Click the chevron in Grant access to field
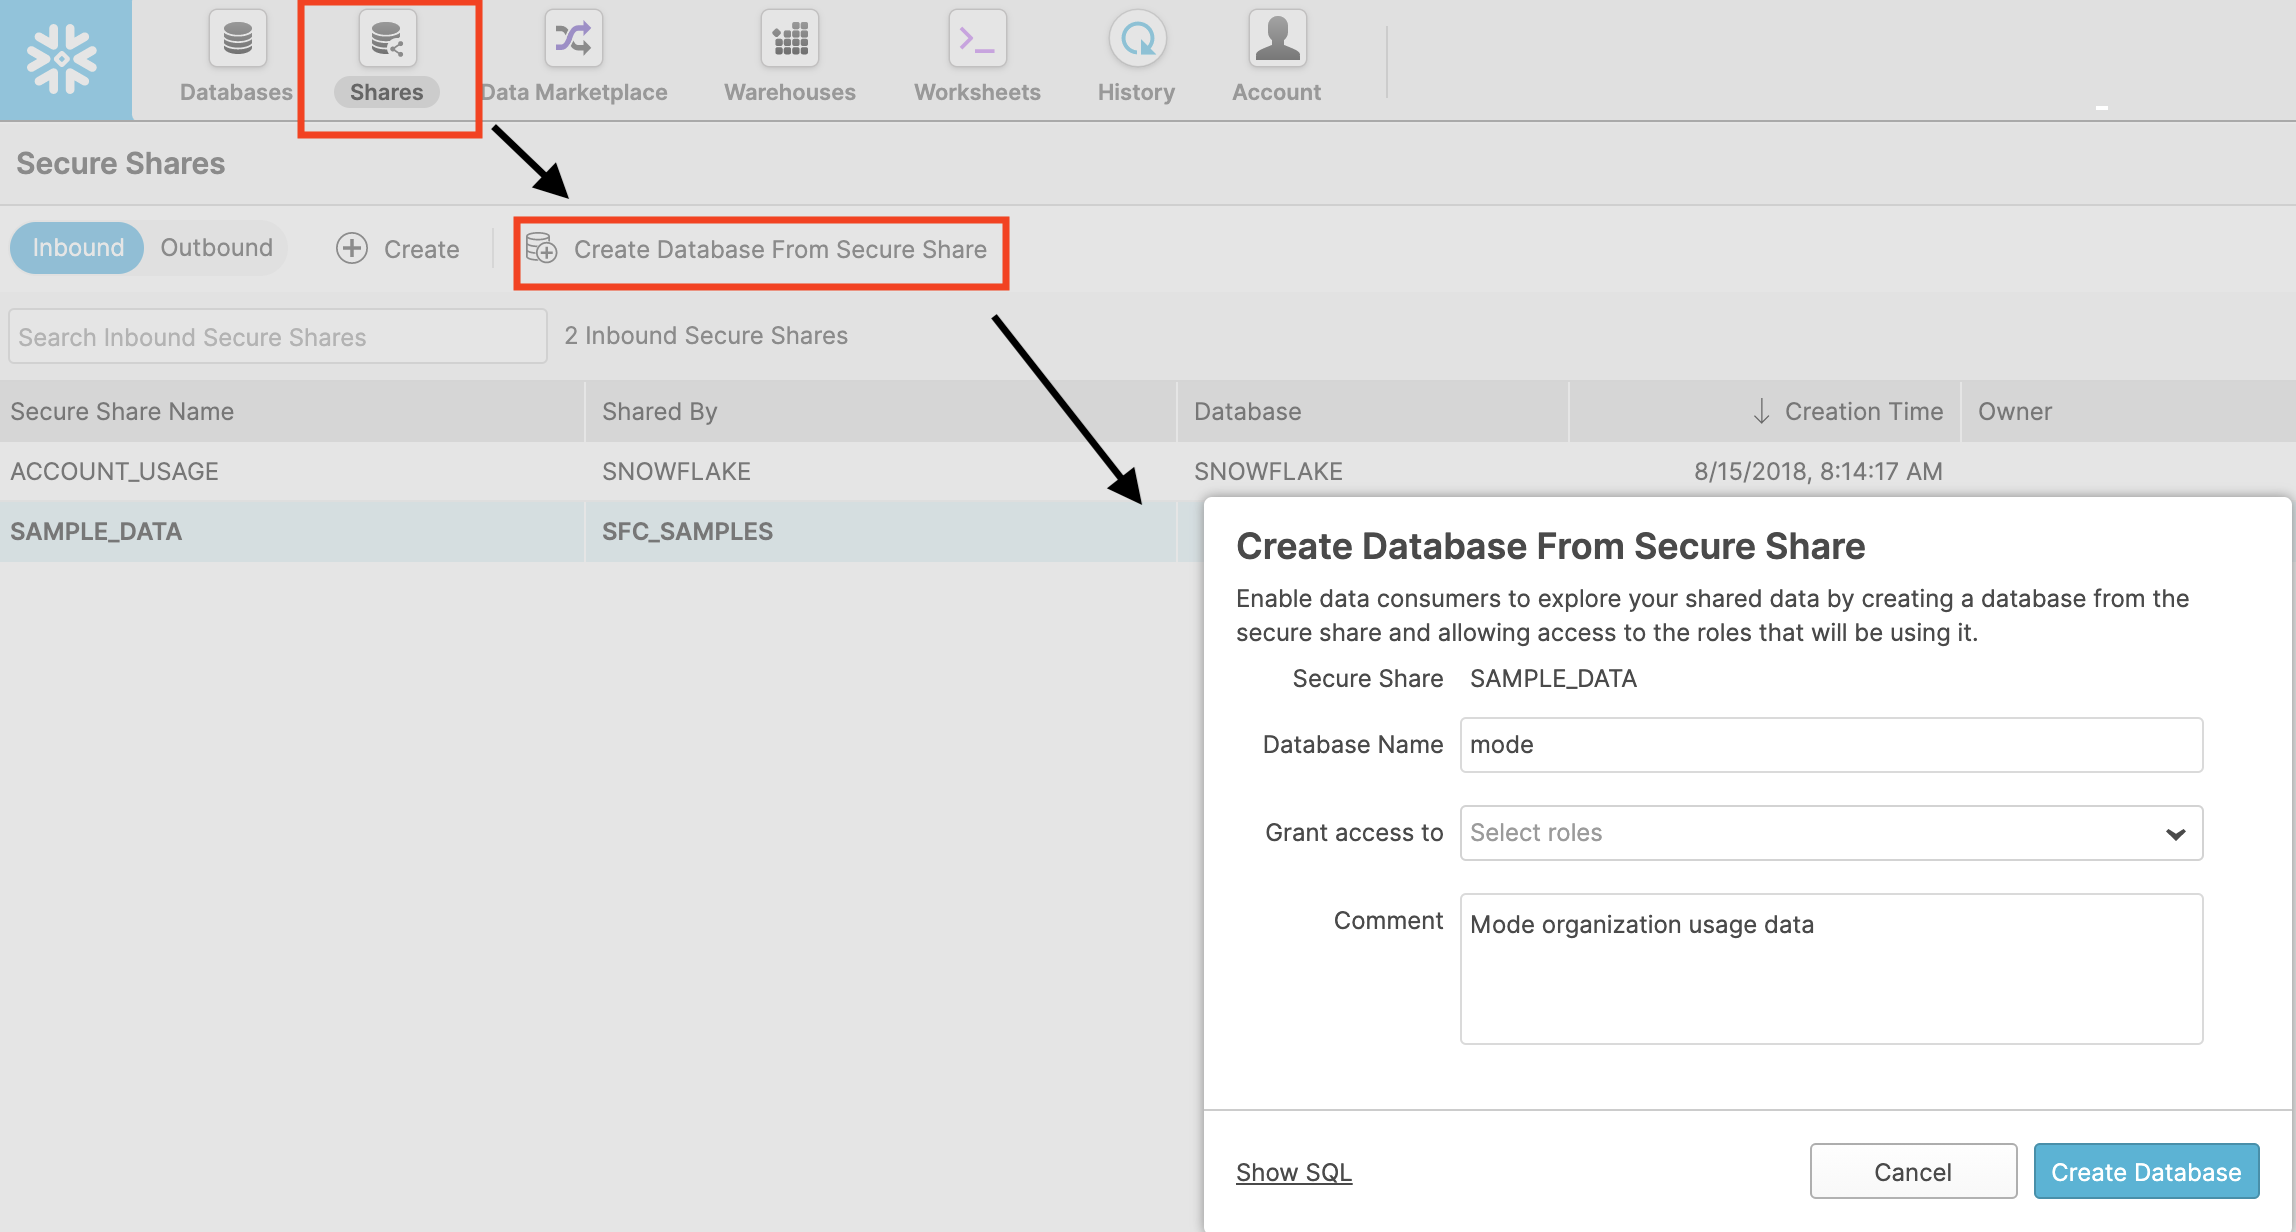 tap(2175, 834)
